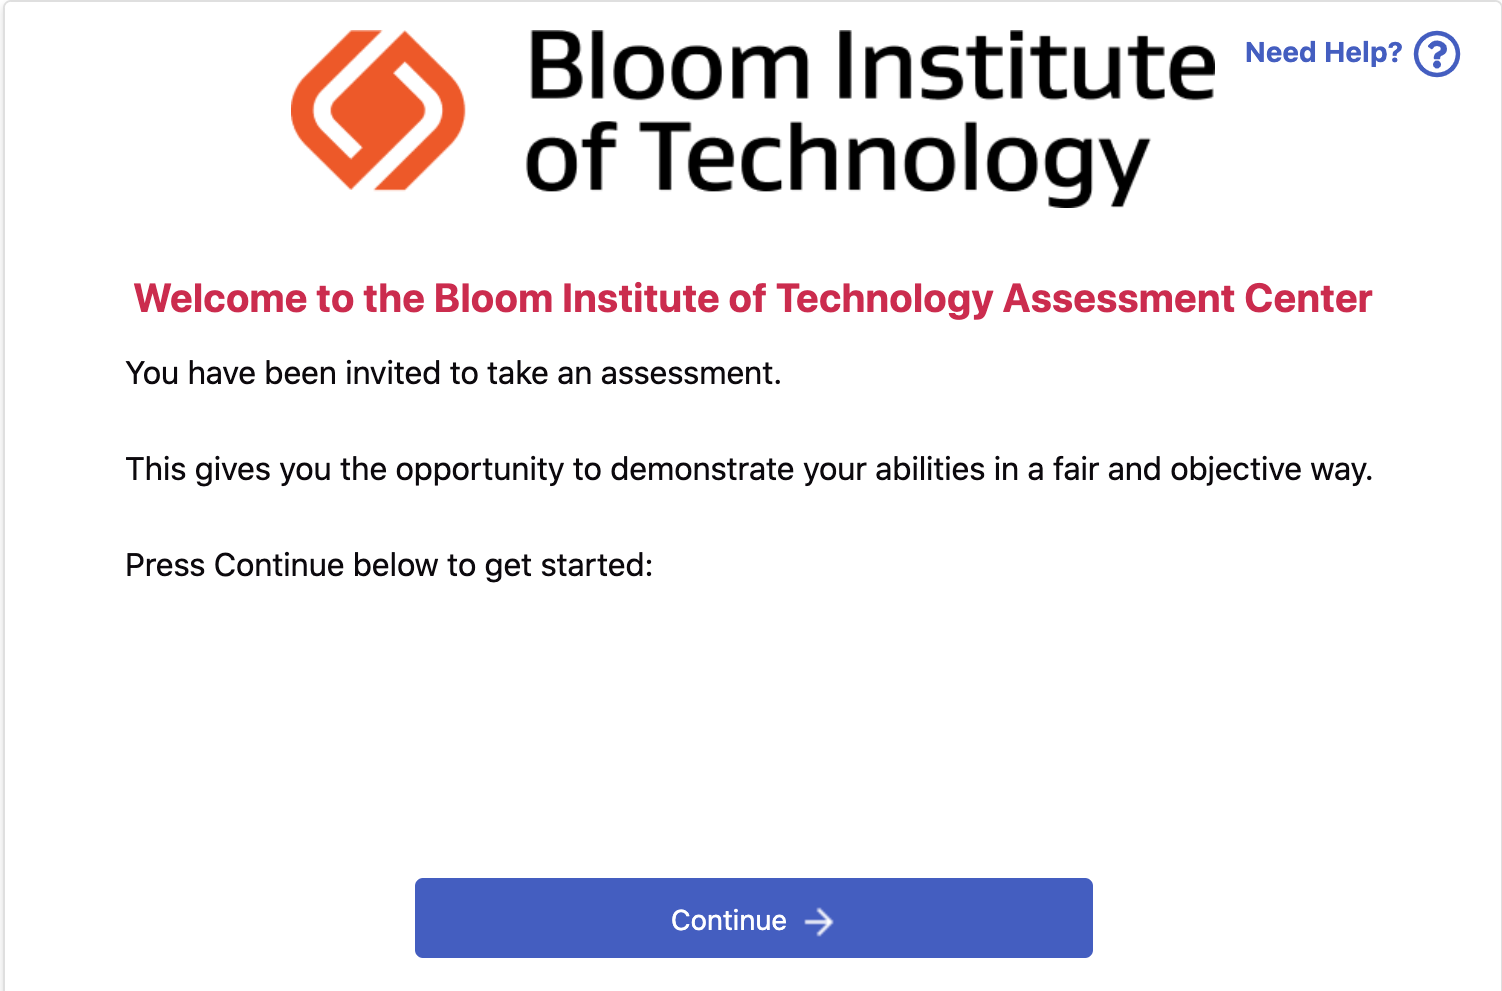Viewport: 1502px width, 991px height.
Task: Select the Need Help? link text
Action: click(1323, 52)
